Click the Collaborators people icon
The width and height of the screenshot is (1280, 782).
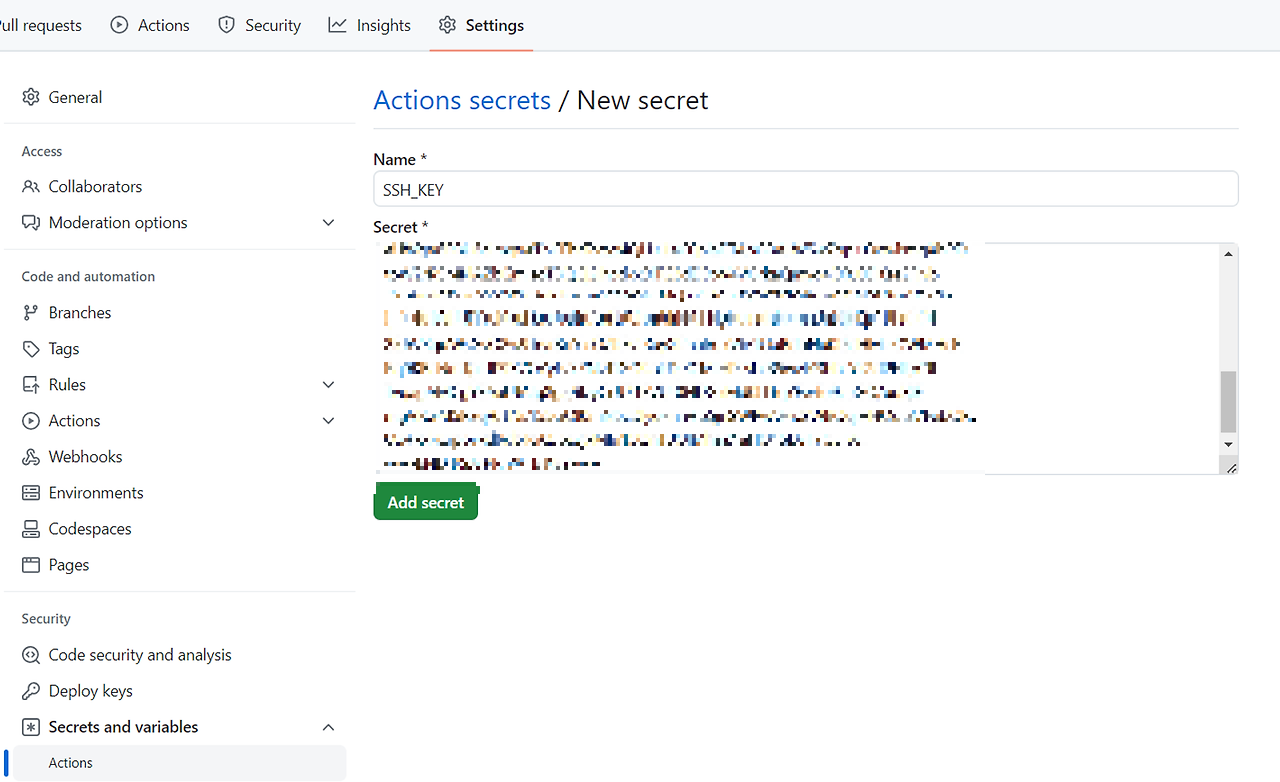[31, 187]
